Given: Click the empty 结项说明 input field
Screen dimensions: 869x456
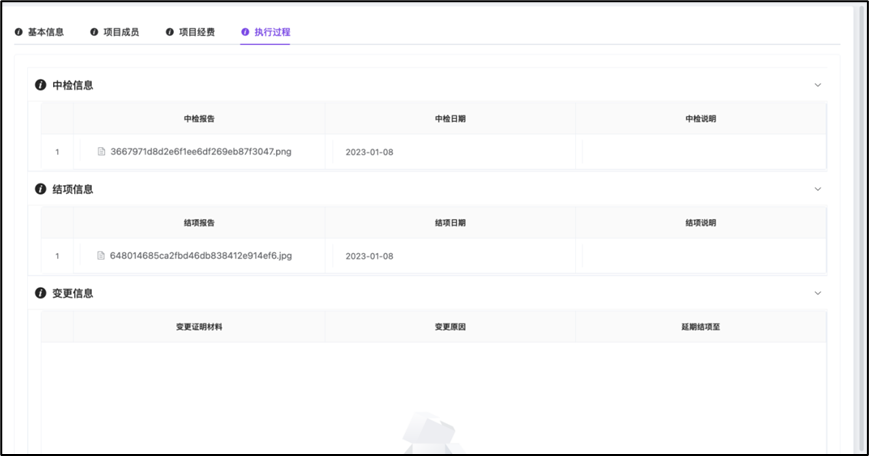Looking at the screenshot, I should point(702,256).
